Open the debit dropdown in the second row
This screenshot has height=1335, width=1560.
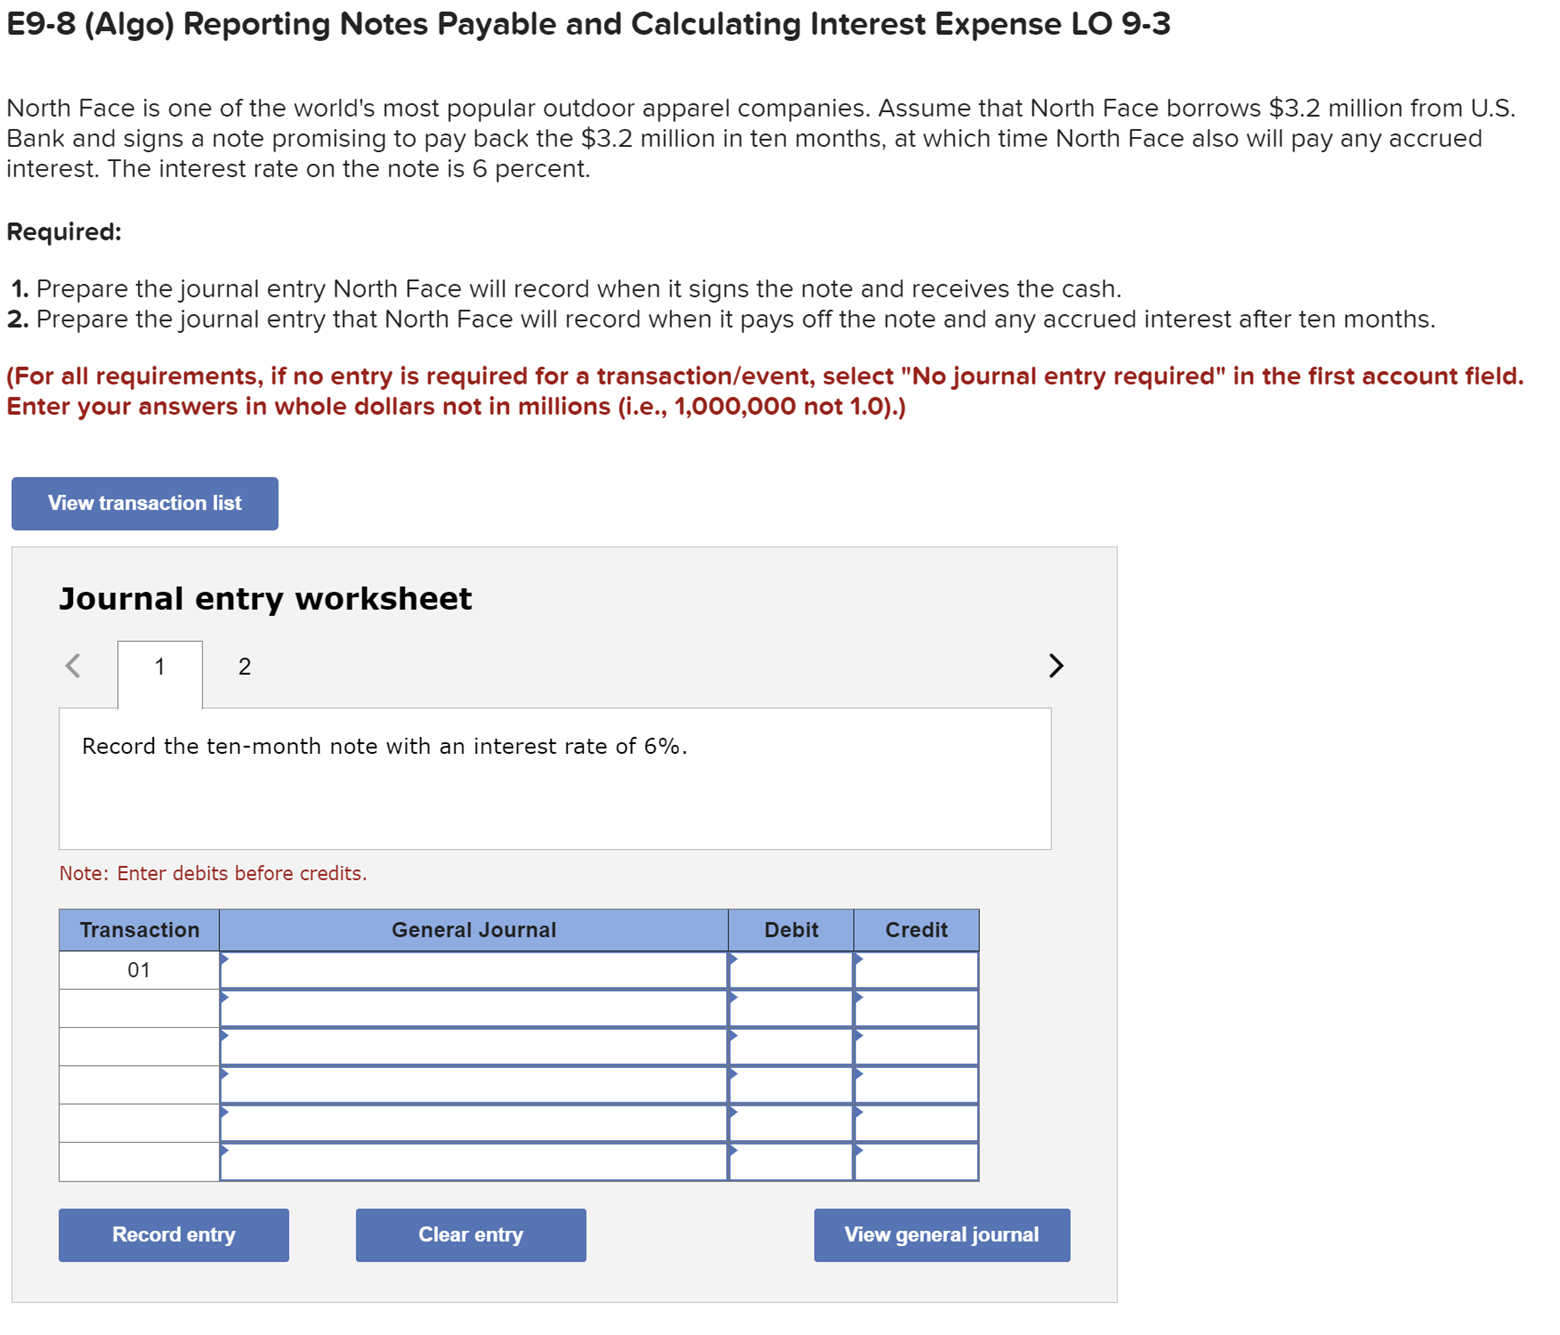coord(735,1000)
